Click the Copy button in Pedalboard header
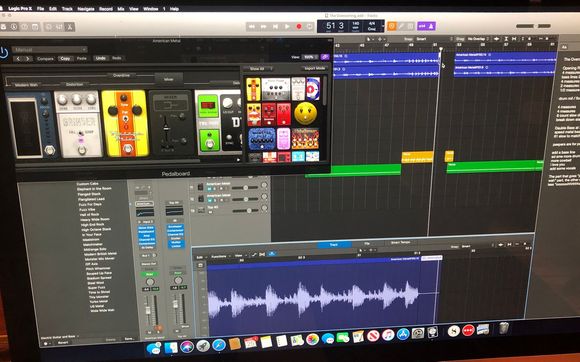 65,58
